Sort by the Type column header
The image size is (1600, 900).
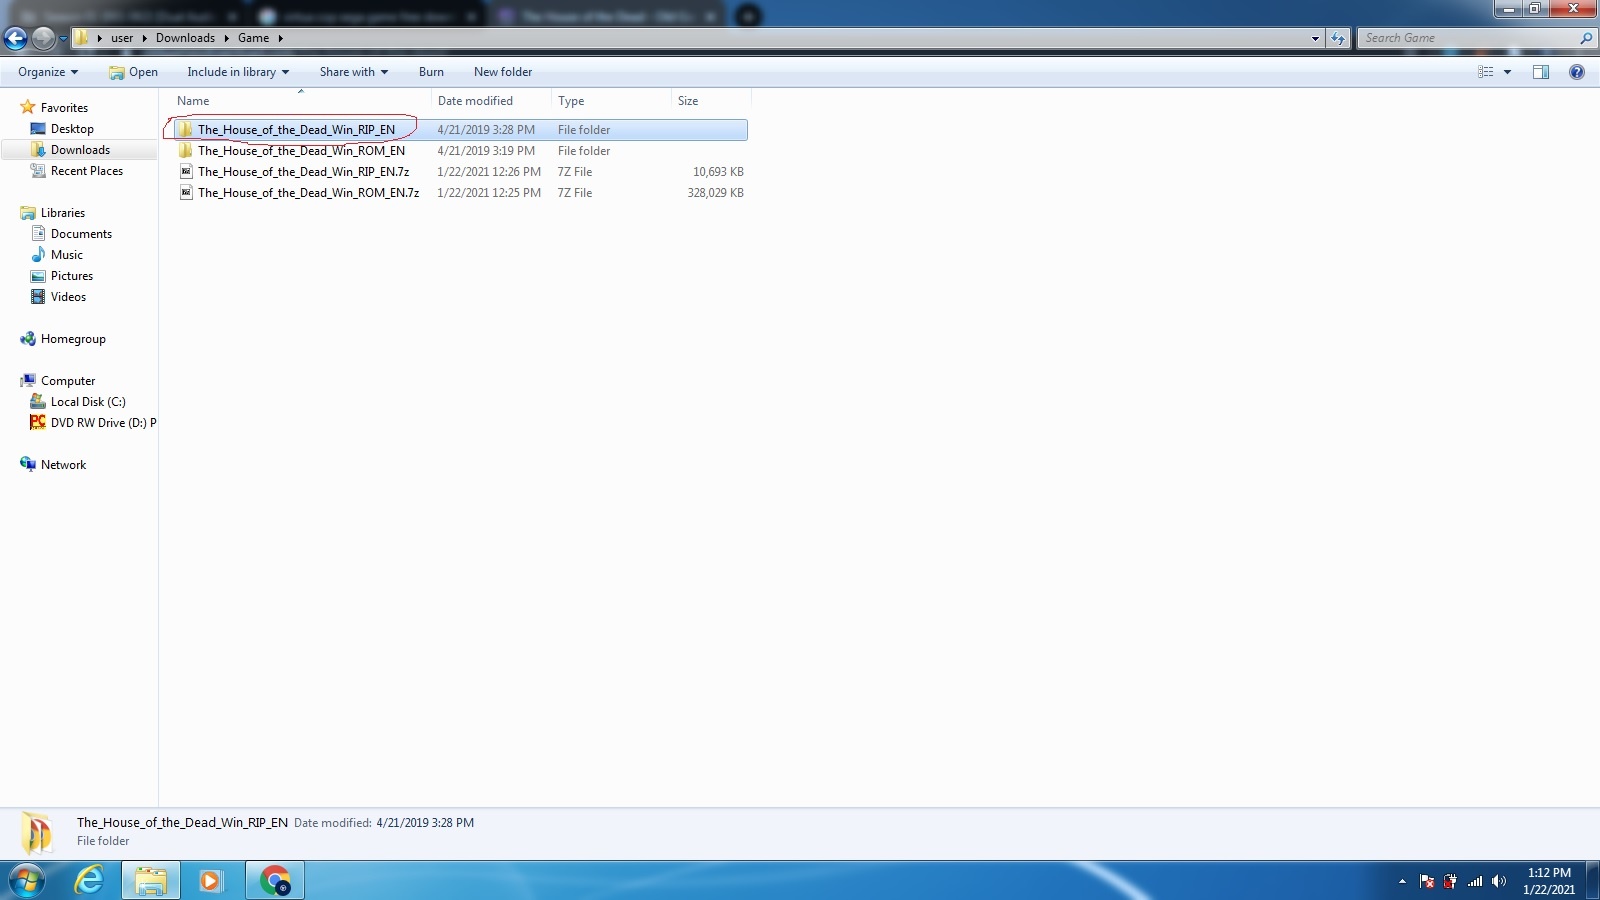[611, 101]
